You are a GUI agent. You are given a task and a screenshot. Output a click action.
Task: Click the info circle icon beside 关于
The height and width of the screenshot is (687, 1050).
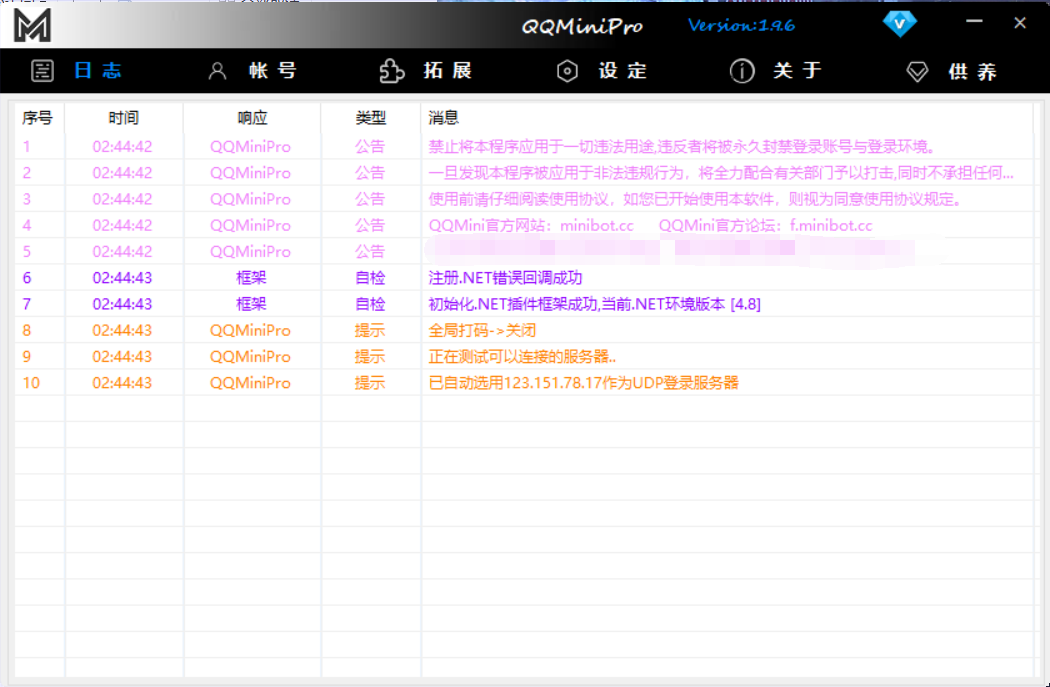pos(742,70)
